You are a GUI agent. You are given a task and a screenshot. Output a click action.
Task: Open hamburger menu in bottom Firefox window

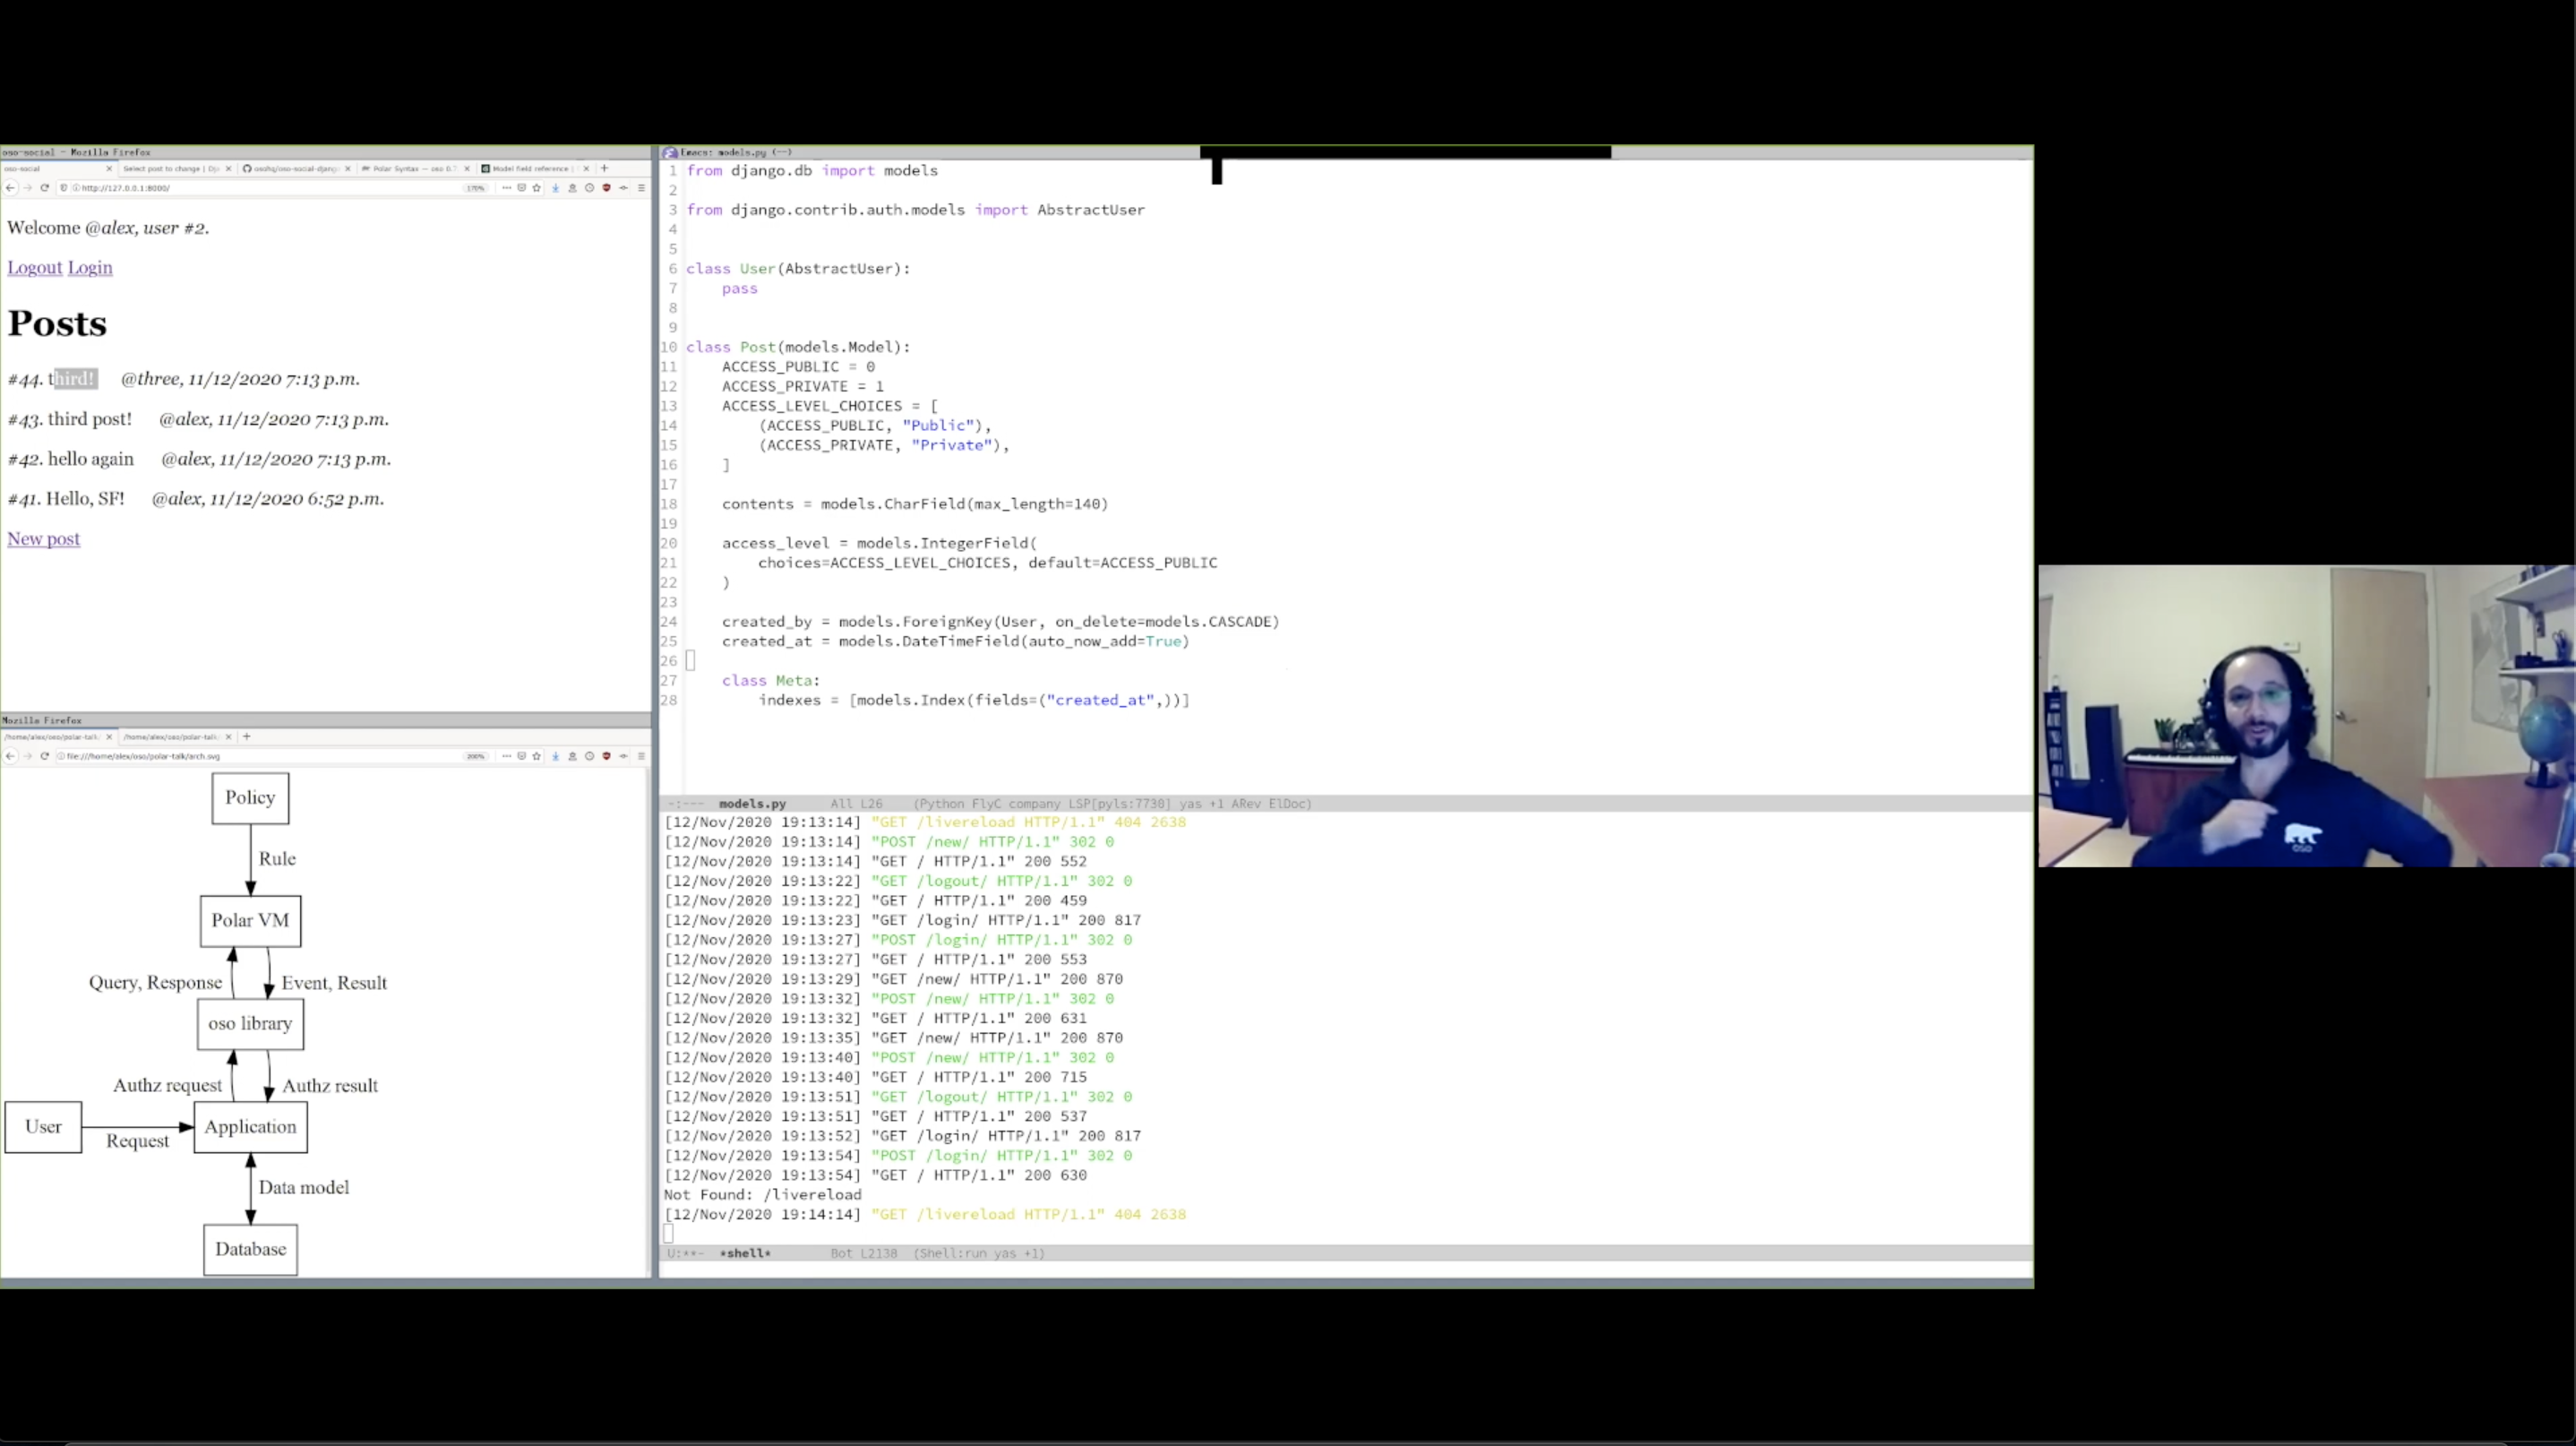click(641, 756)
